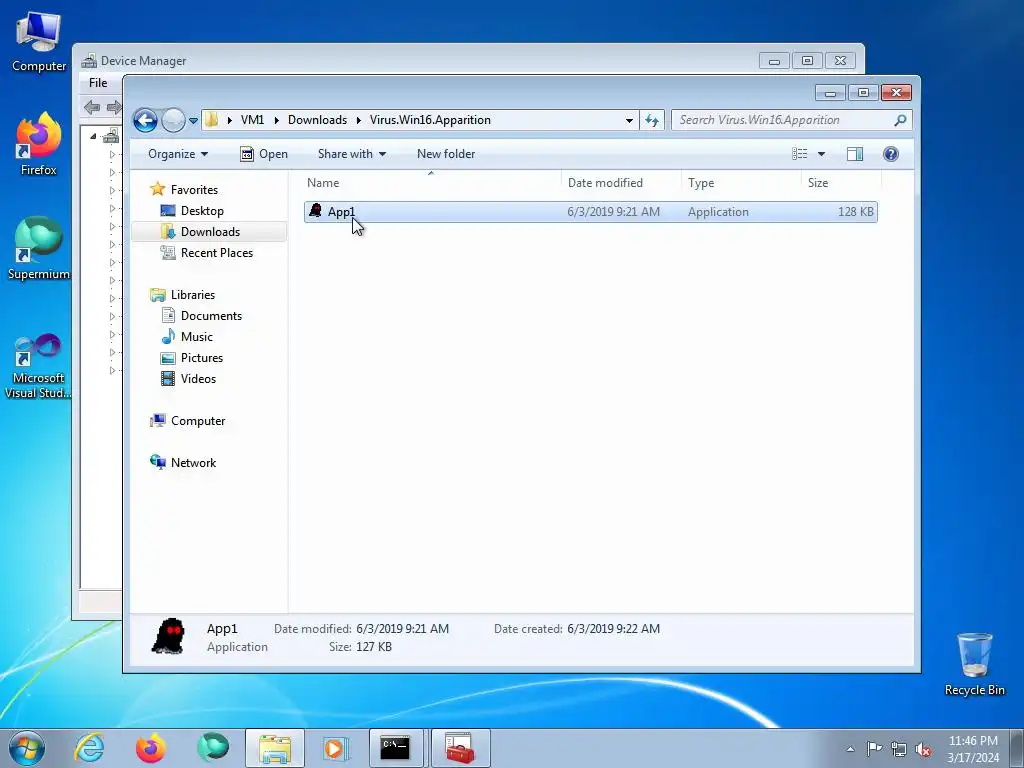Click the Windows Start button
Screen dimensions: 1024x768
tap(27, 748)
